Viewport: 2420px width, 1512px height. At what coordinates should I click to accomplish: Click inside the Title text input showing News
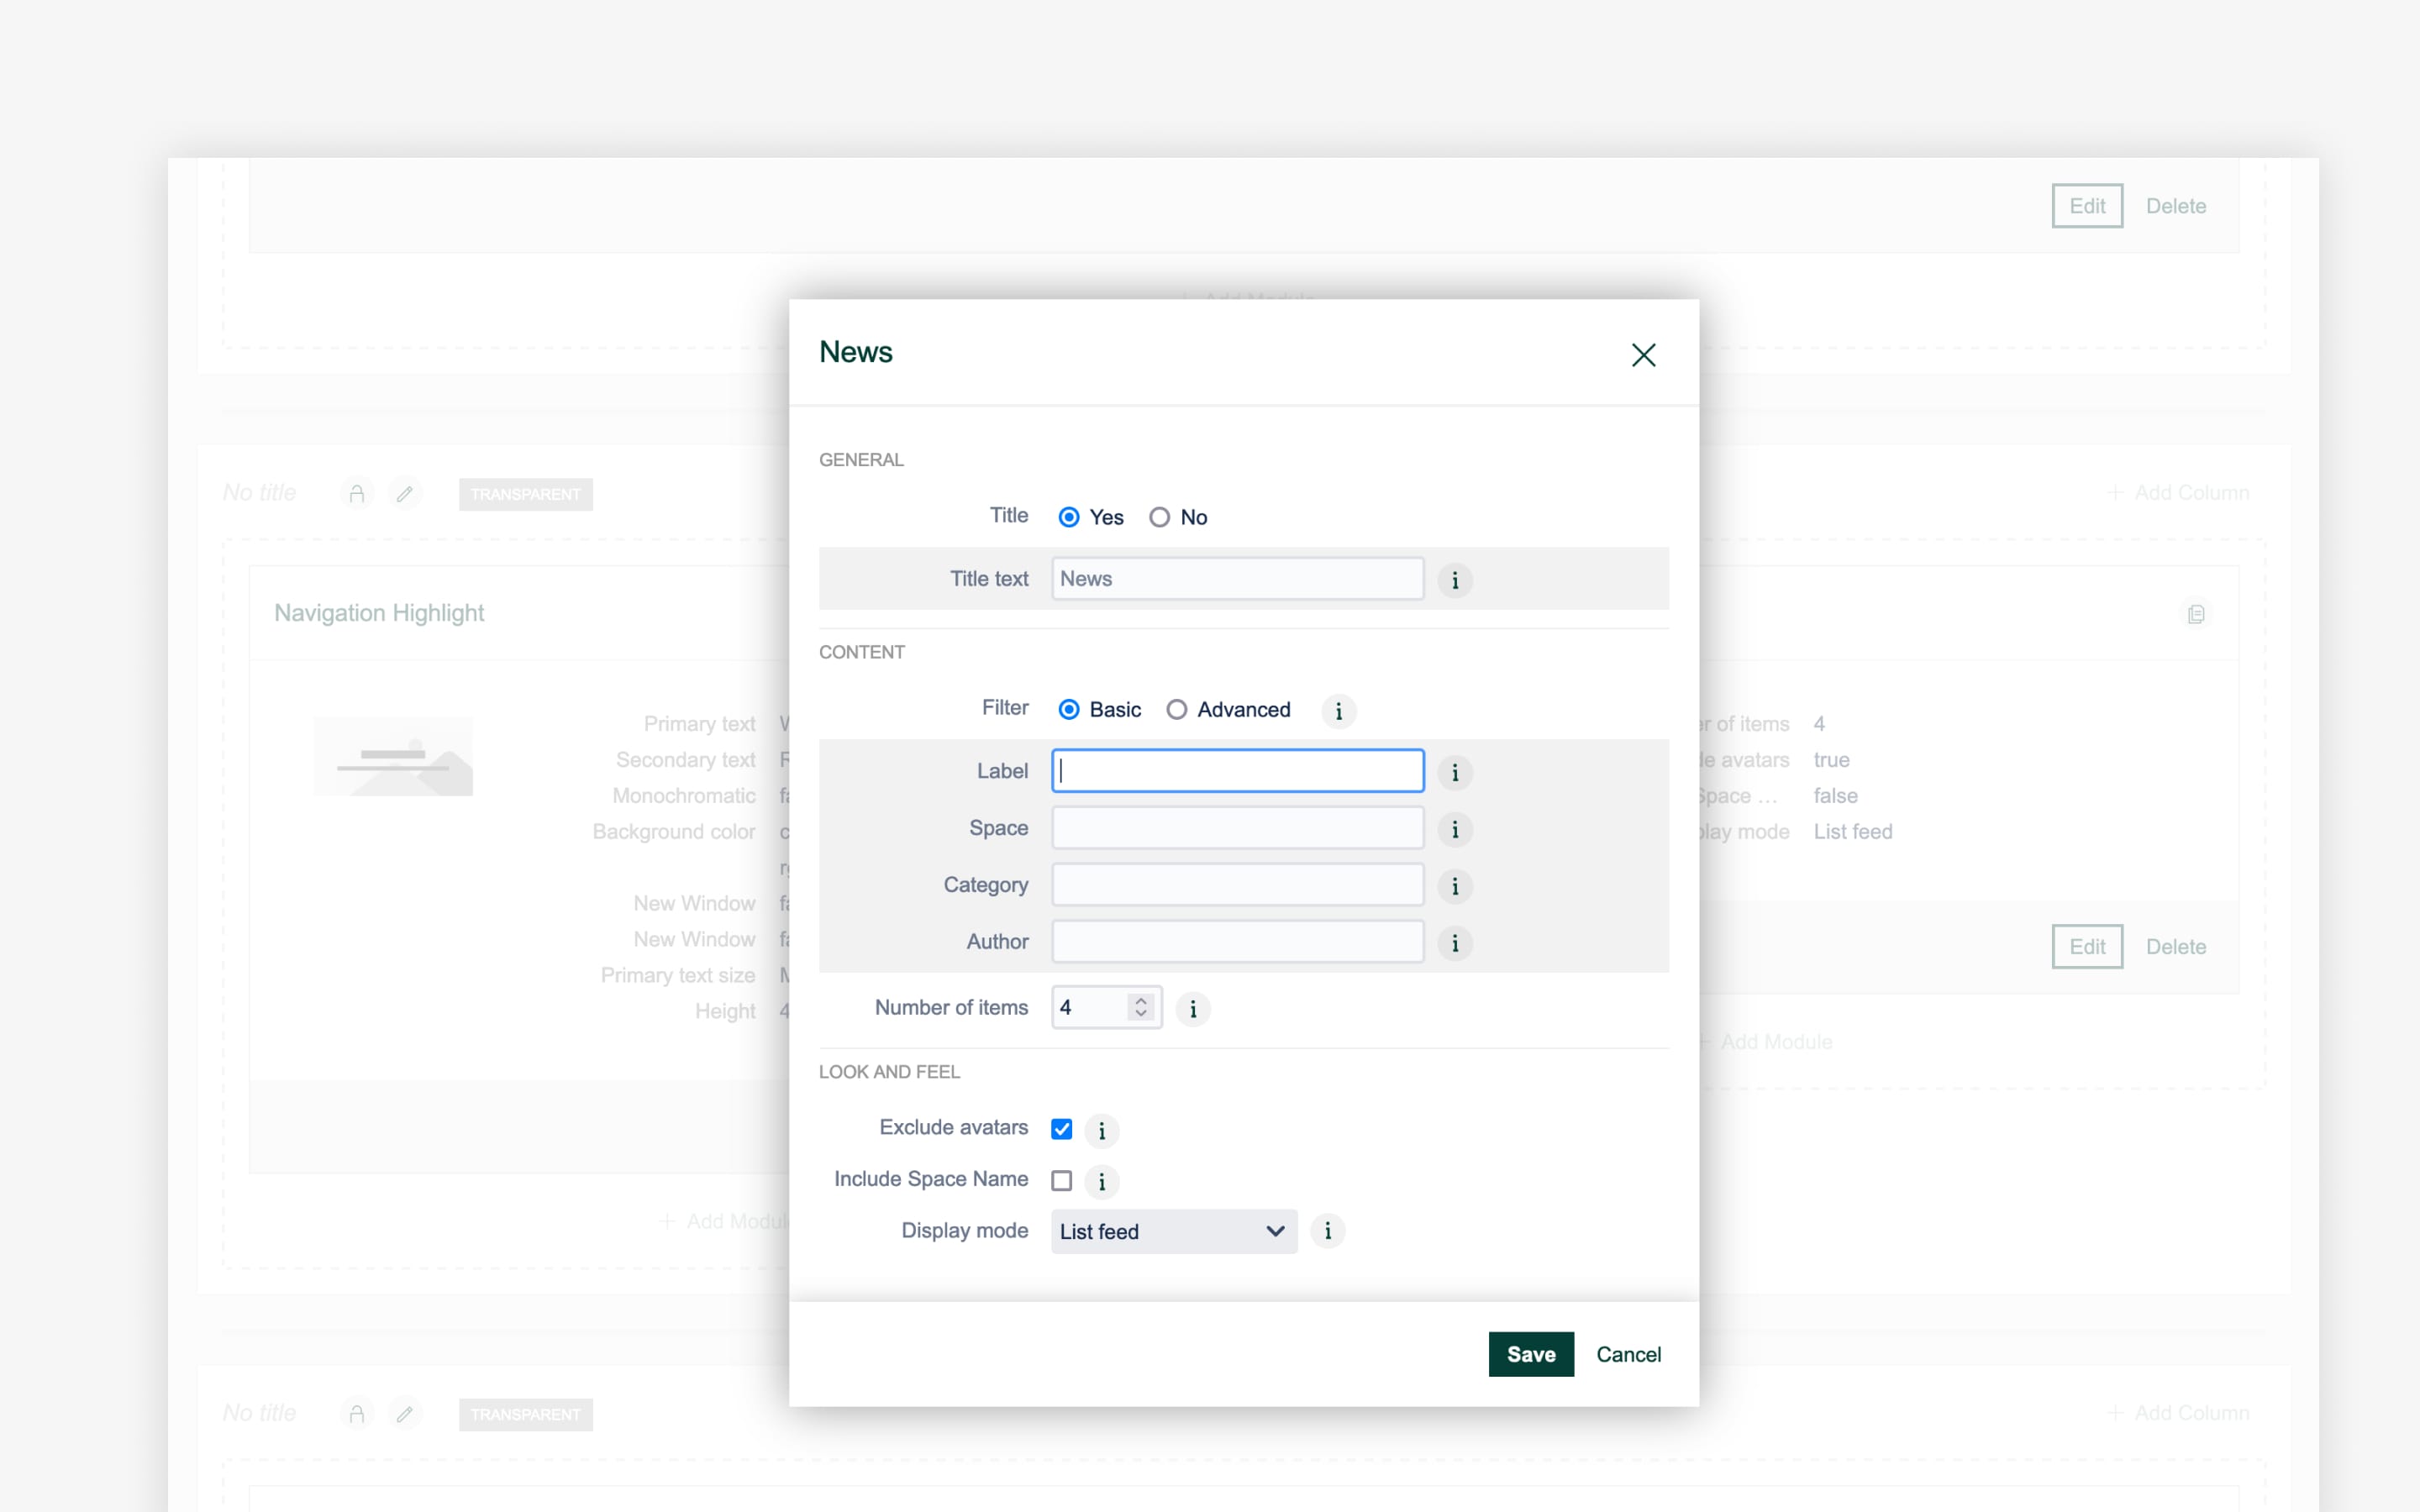tap(1237, 578)
